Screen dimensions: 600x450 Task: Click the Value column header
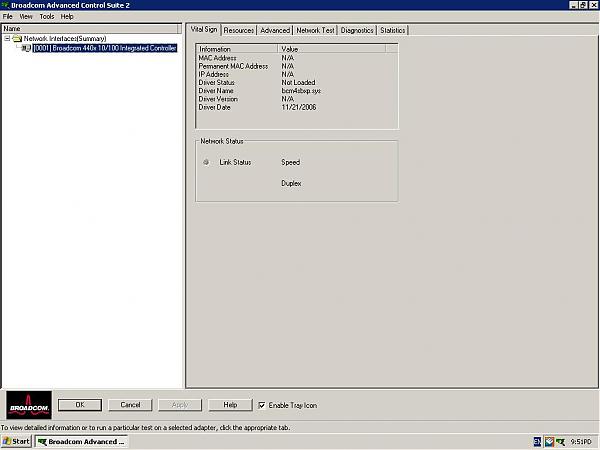331,49
